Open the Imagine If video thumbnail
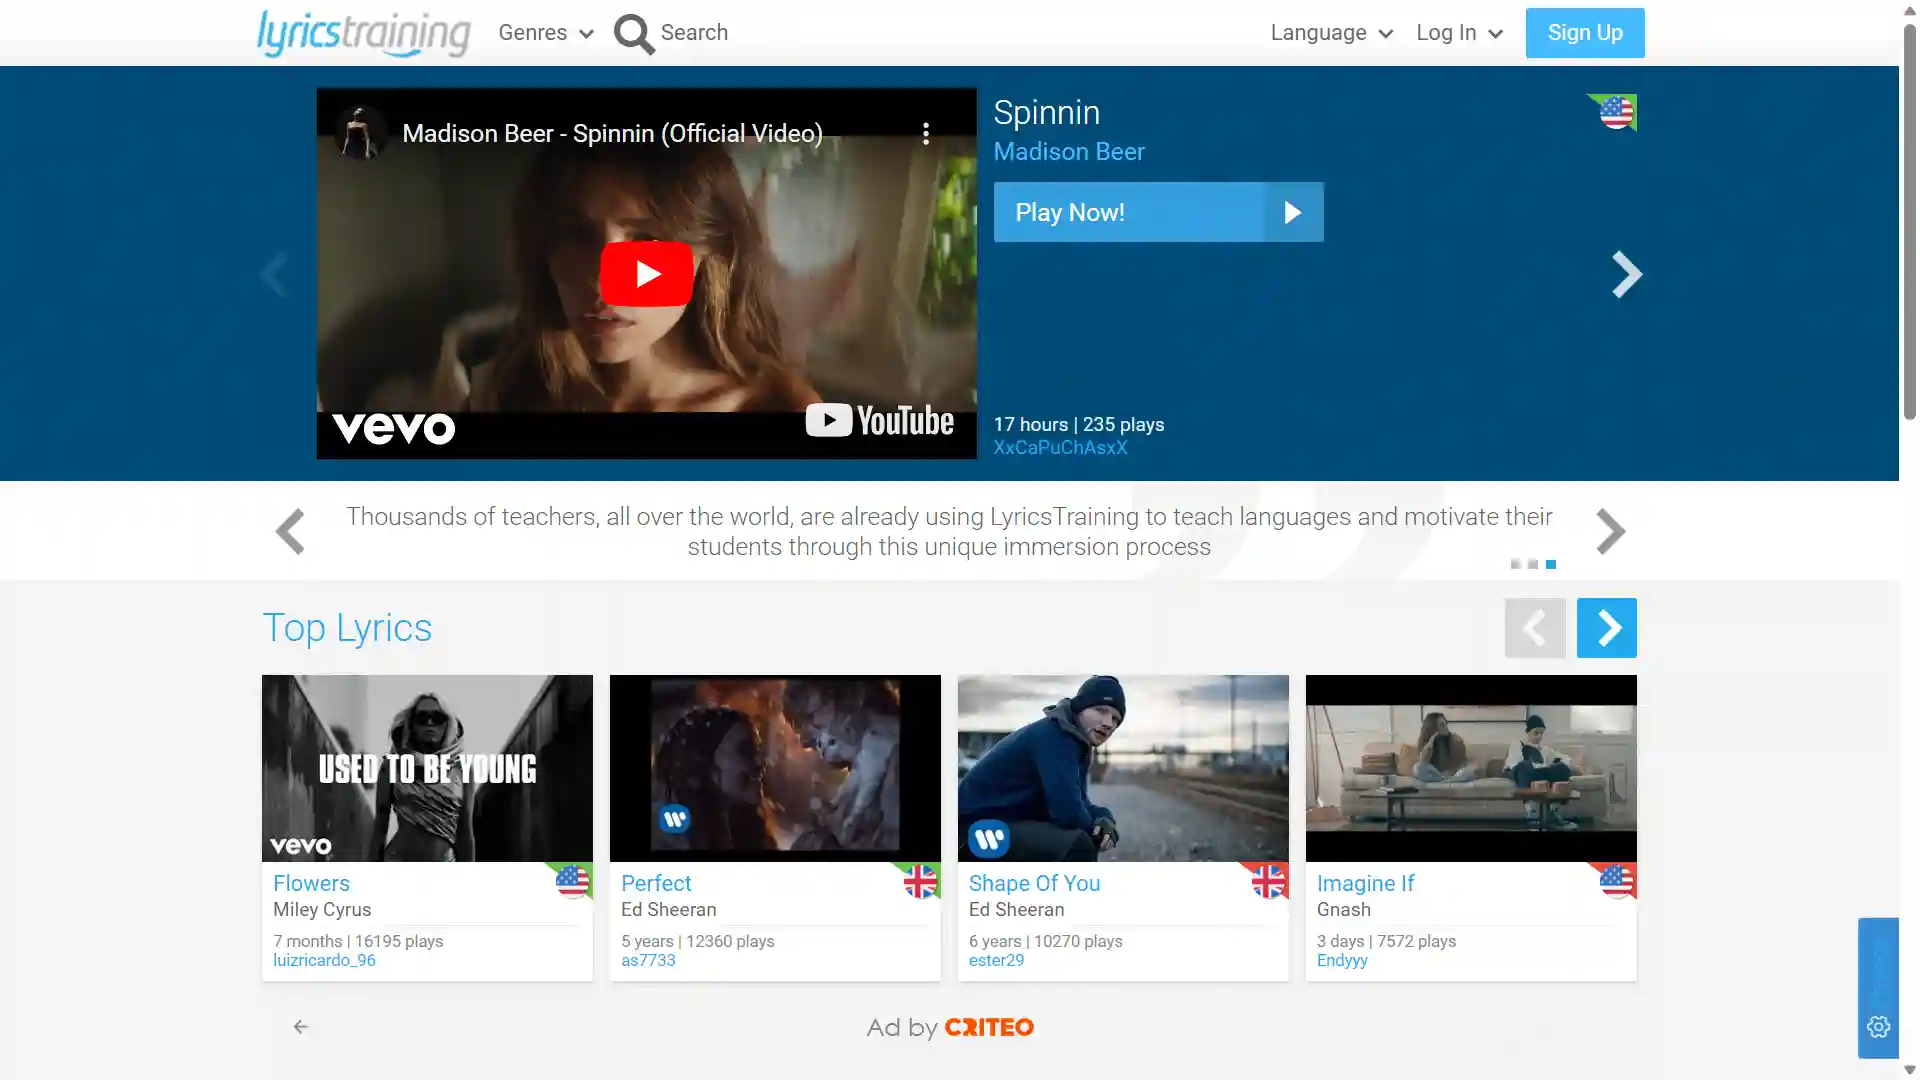Image resolution: width=1920 pixels, height=1080 pixels. [1471, 768]
